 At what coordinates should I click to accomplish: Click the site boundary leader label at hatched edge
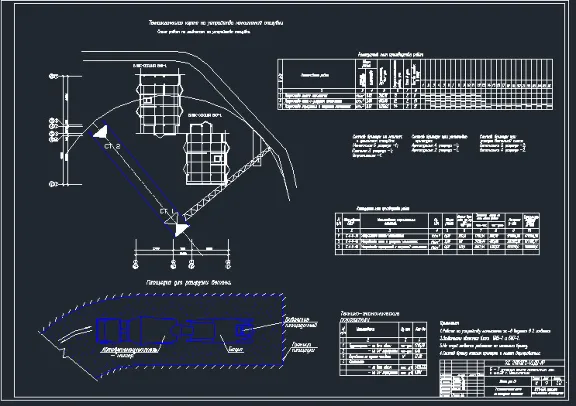[303, 348]
